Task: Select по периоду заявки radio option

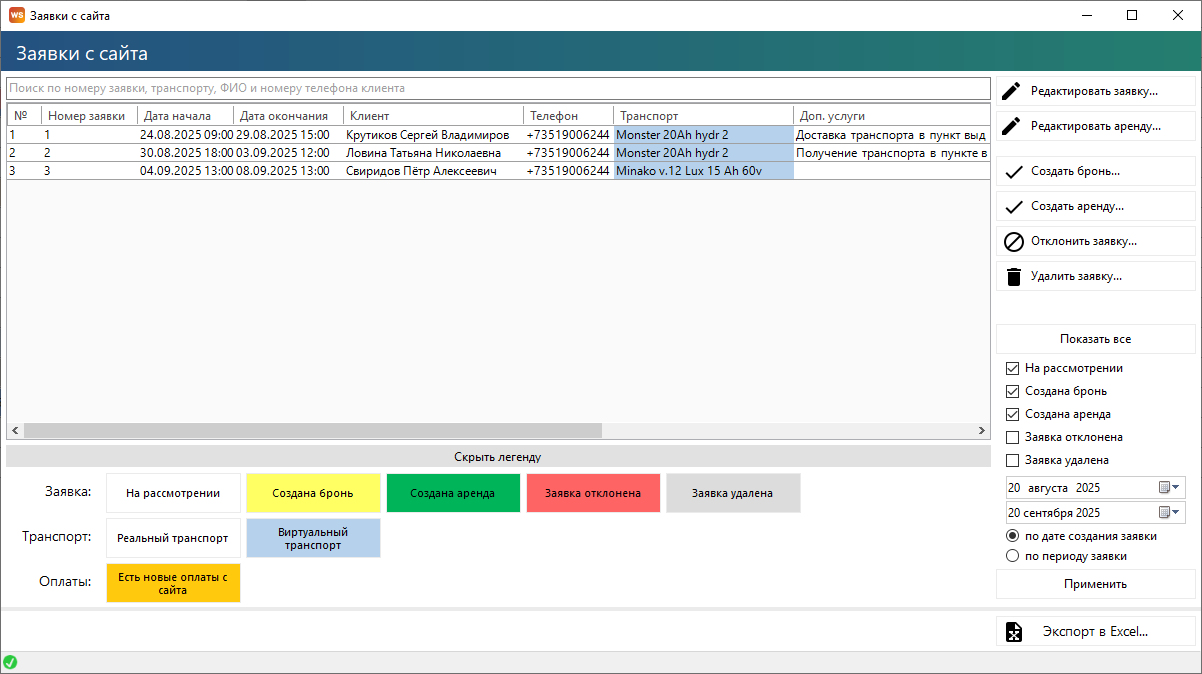Action: pyautogui.click(x=1013, y=556)
